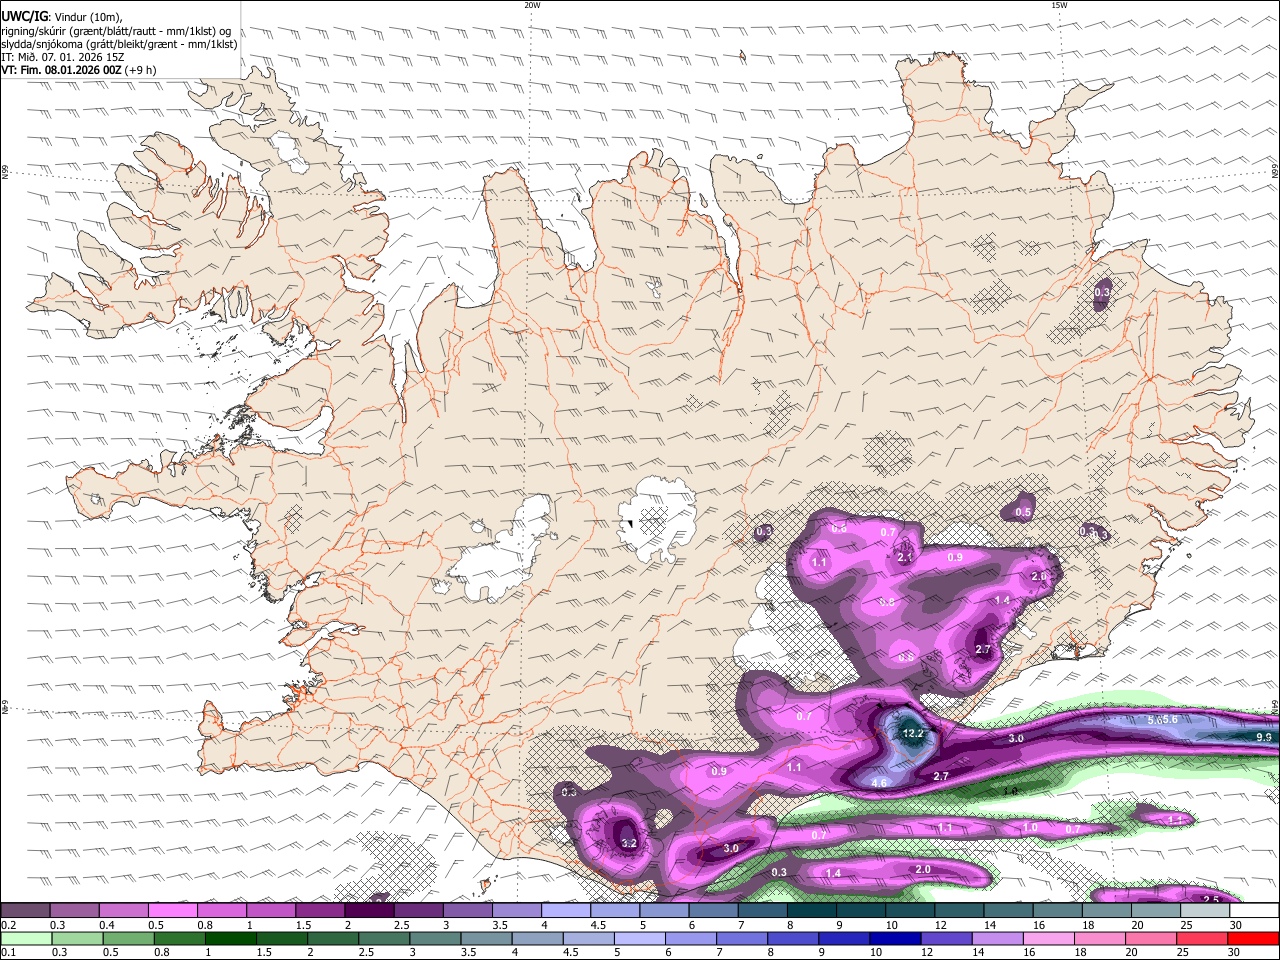
Task: Click the cross-hatched 0.3 cell in northeast Iceland
Action: click(1102, 292)
